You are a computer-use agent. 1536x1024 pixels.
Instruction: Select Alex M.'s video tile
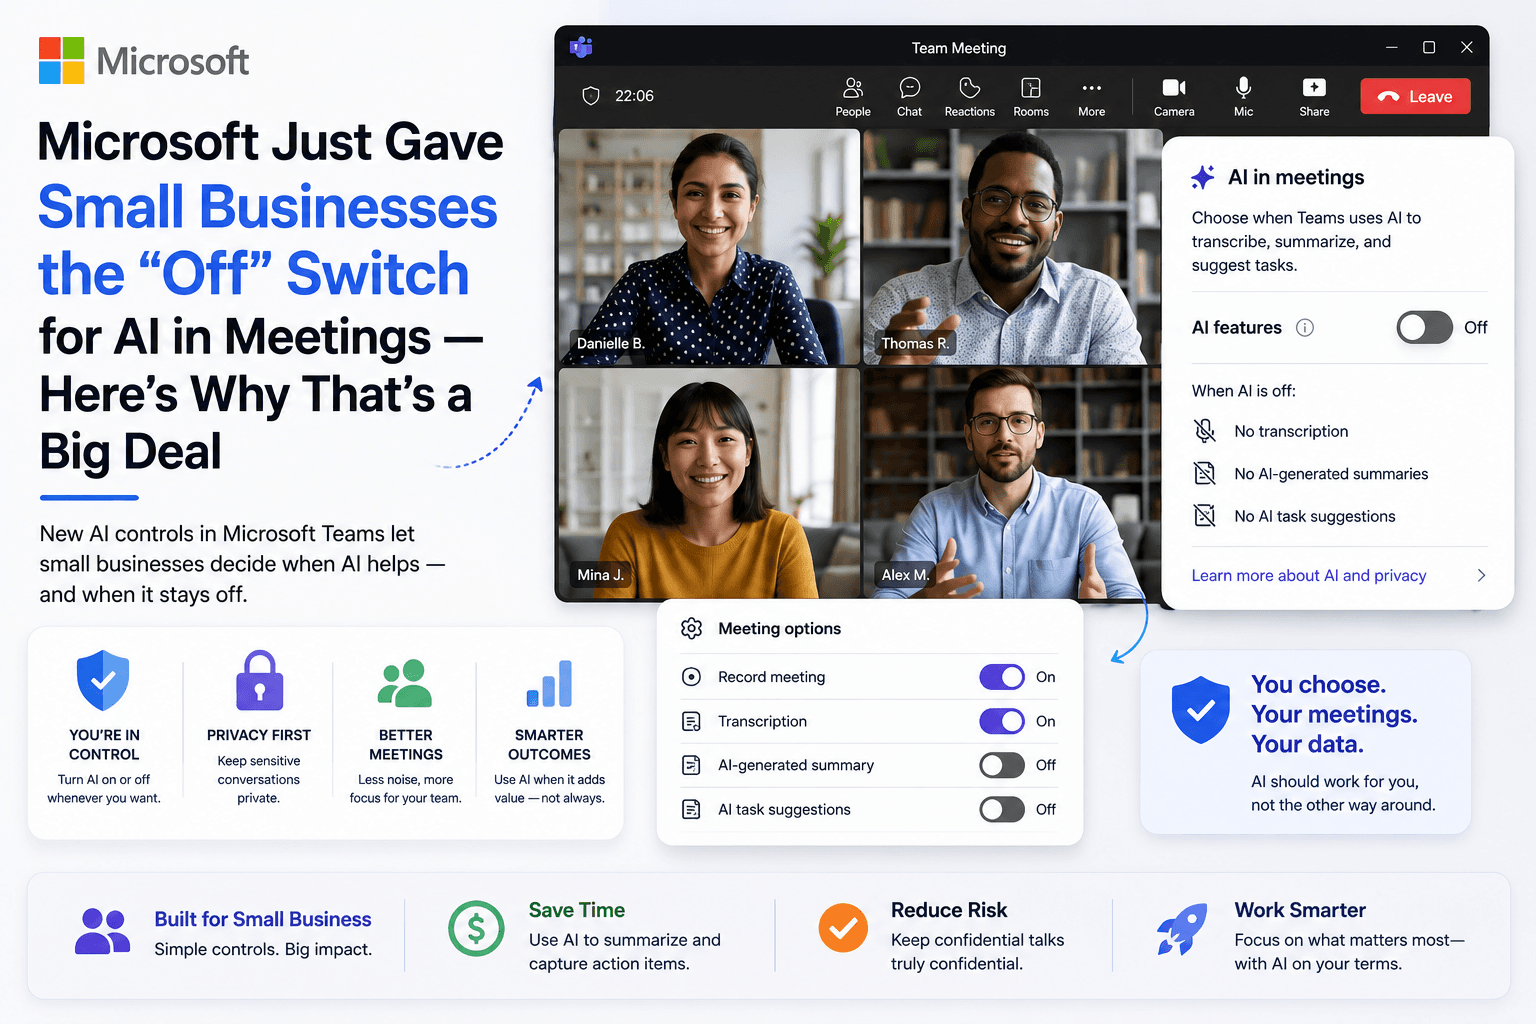pos(1012,483)
